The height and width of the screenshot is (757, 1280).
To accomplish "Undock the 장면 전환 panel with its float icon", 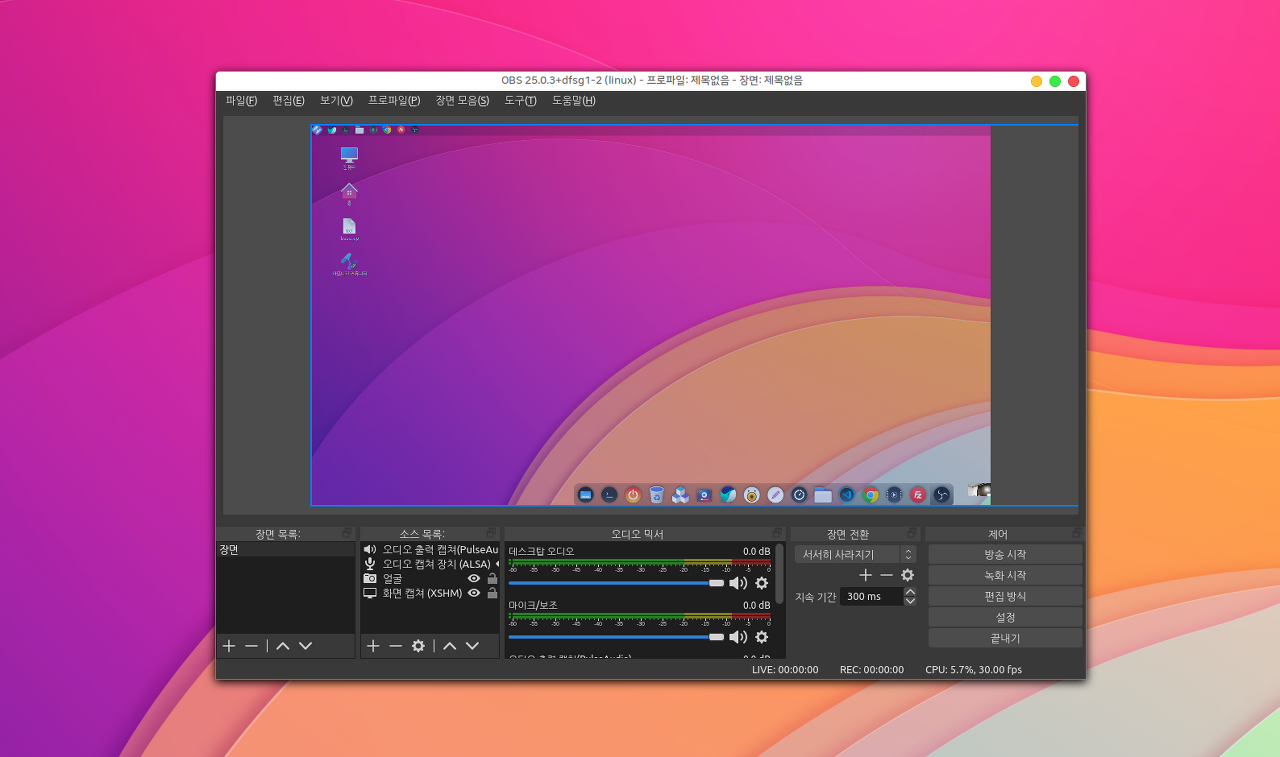I will 912,533.
